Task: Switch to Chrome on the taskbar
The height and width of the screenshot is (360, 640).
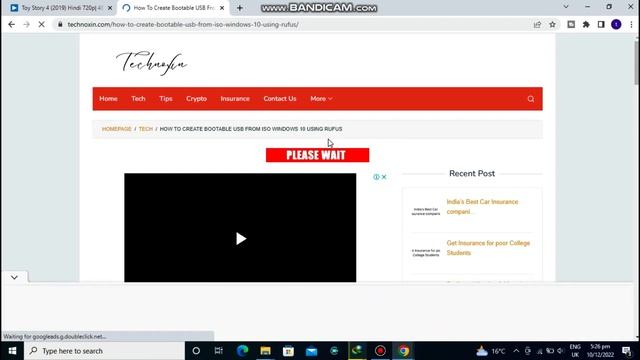Action: click(404, 351)
